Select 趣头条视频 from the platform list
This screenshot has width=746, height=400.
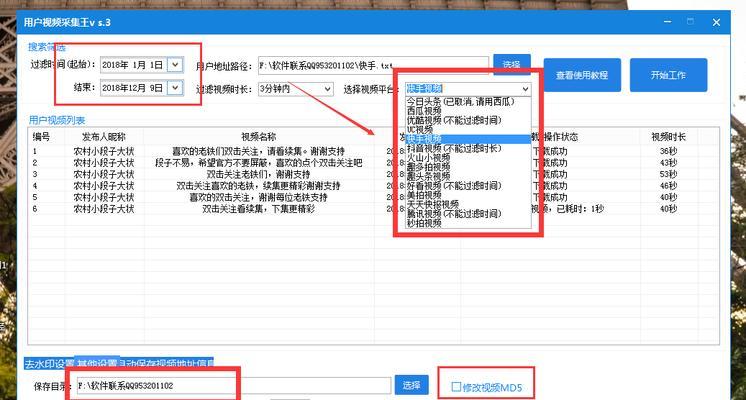(x=428, y=176)
